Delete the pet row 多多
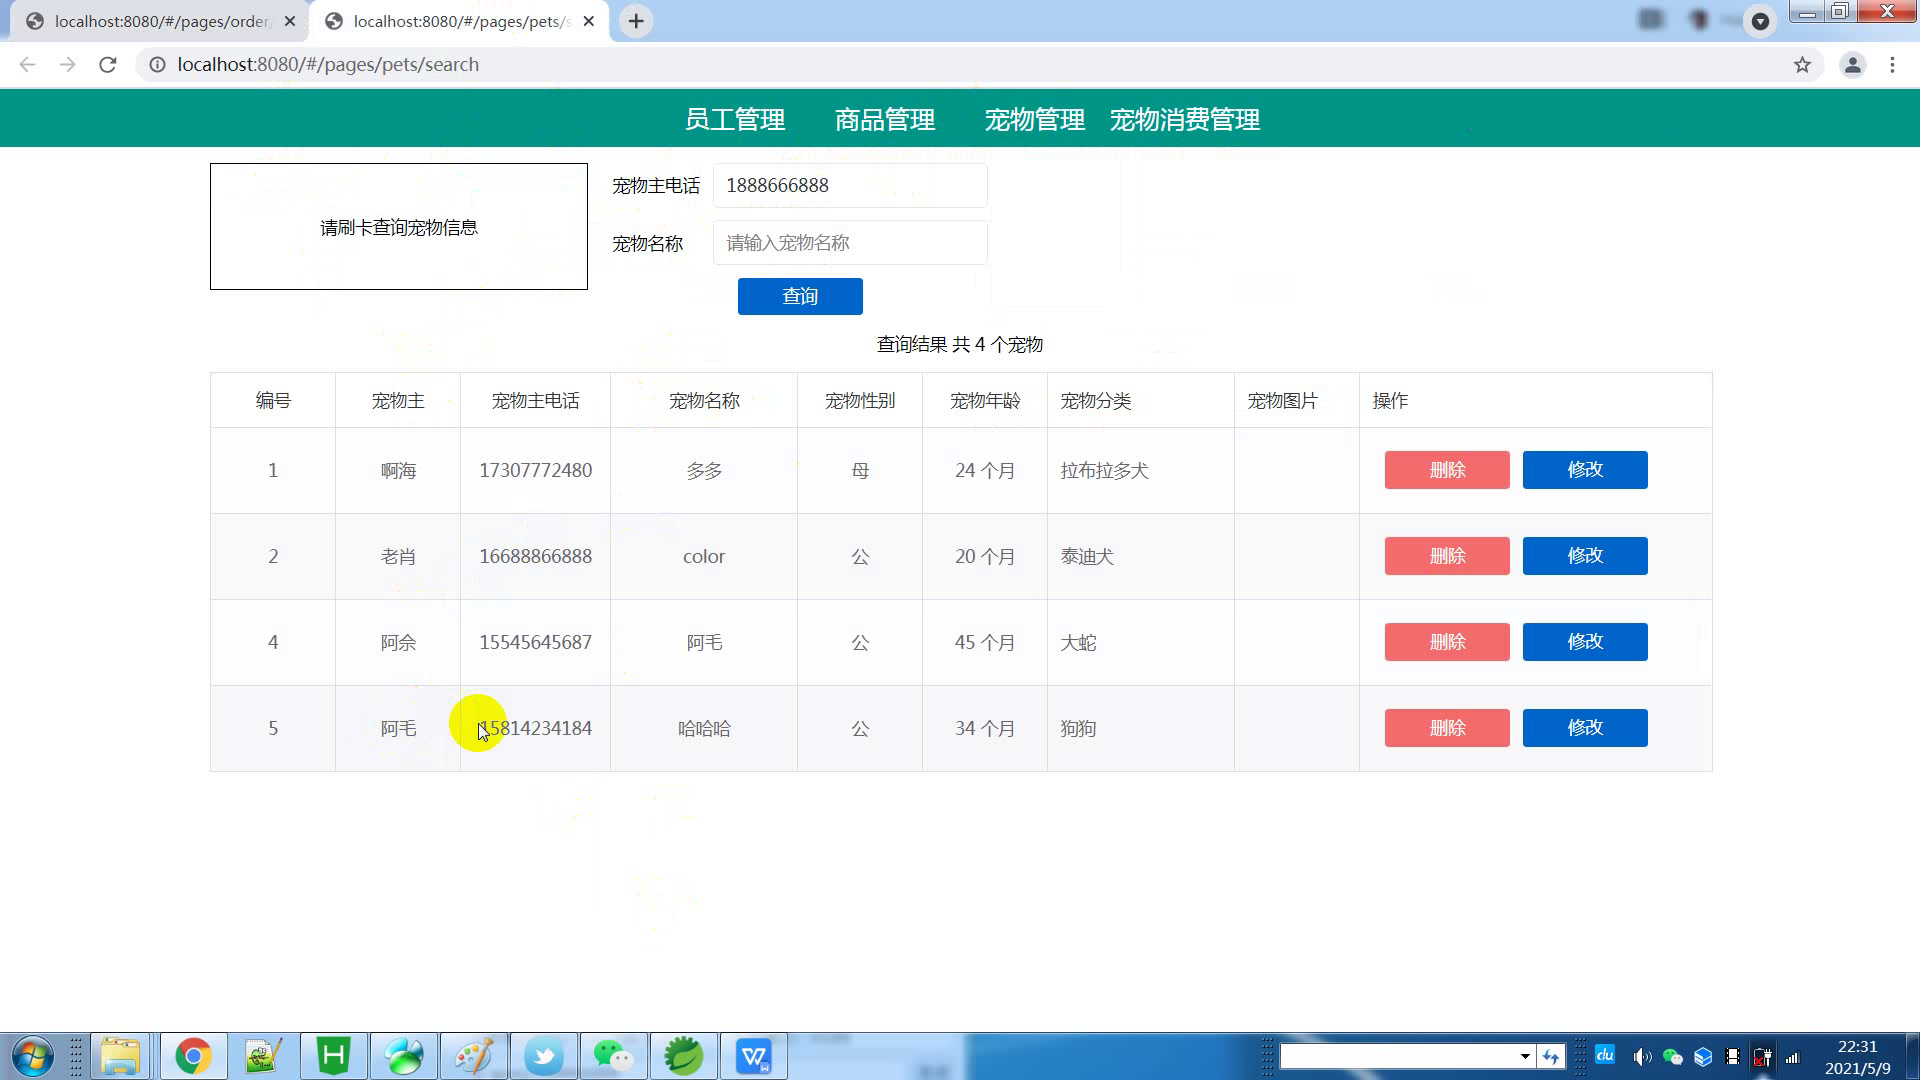 [1447, 470]
